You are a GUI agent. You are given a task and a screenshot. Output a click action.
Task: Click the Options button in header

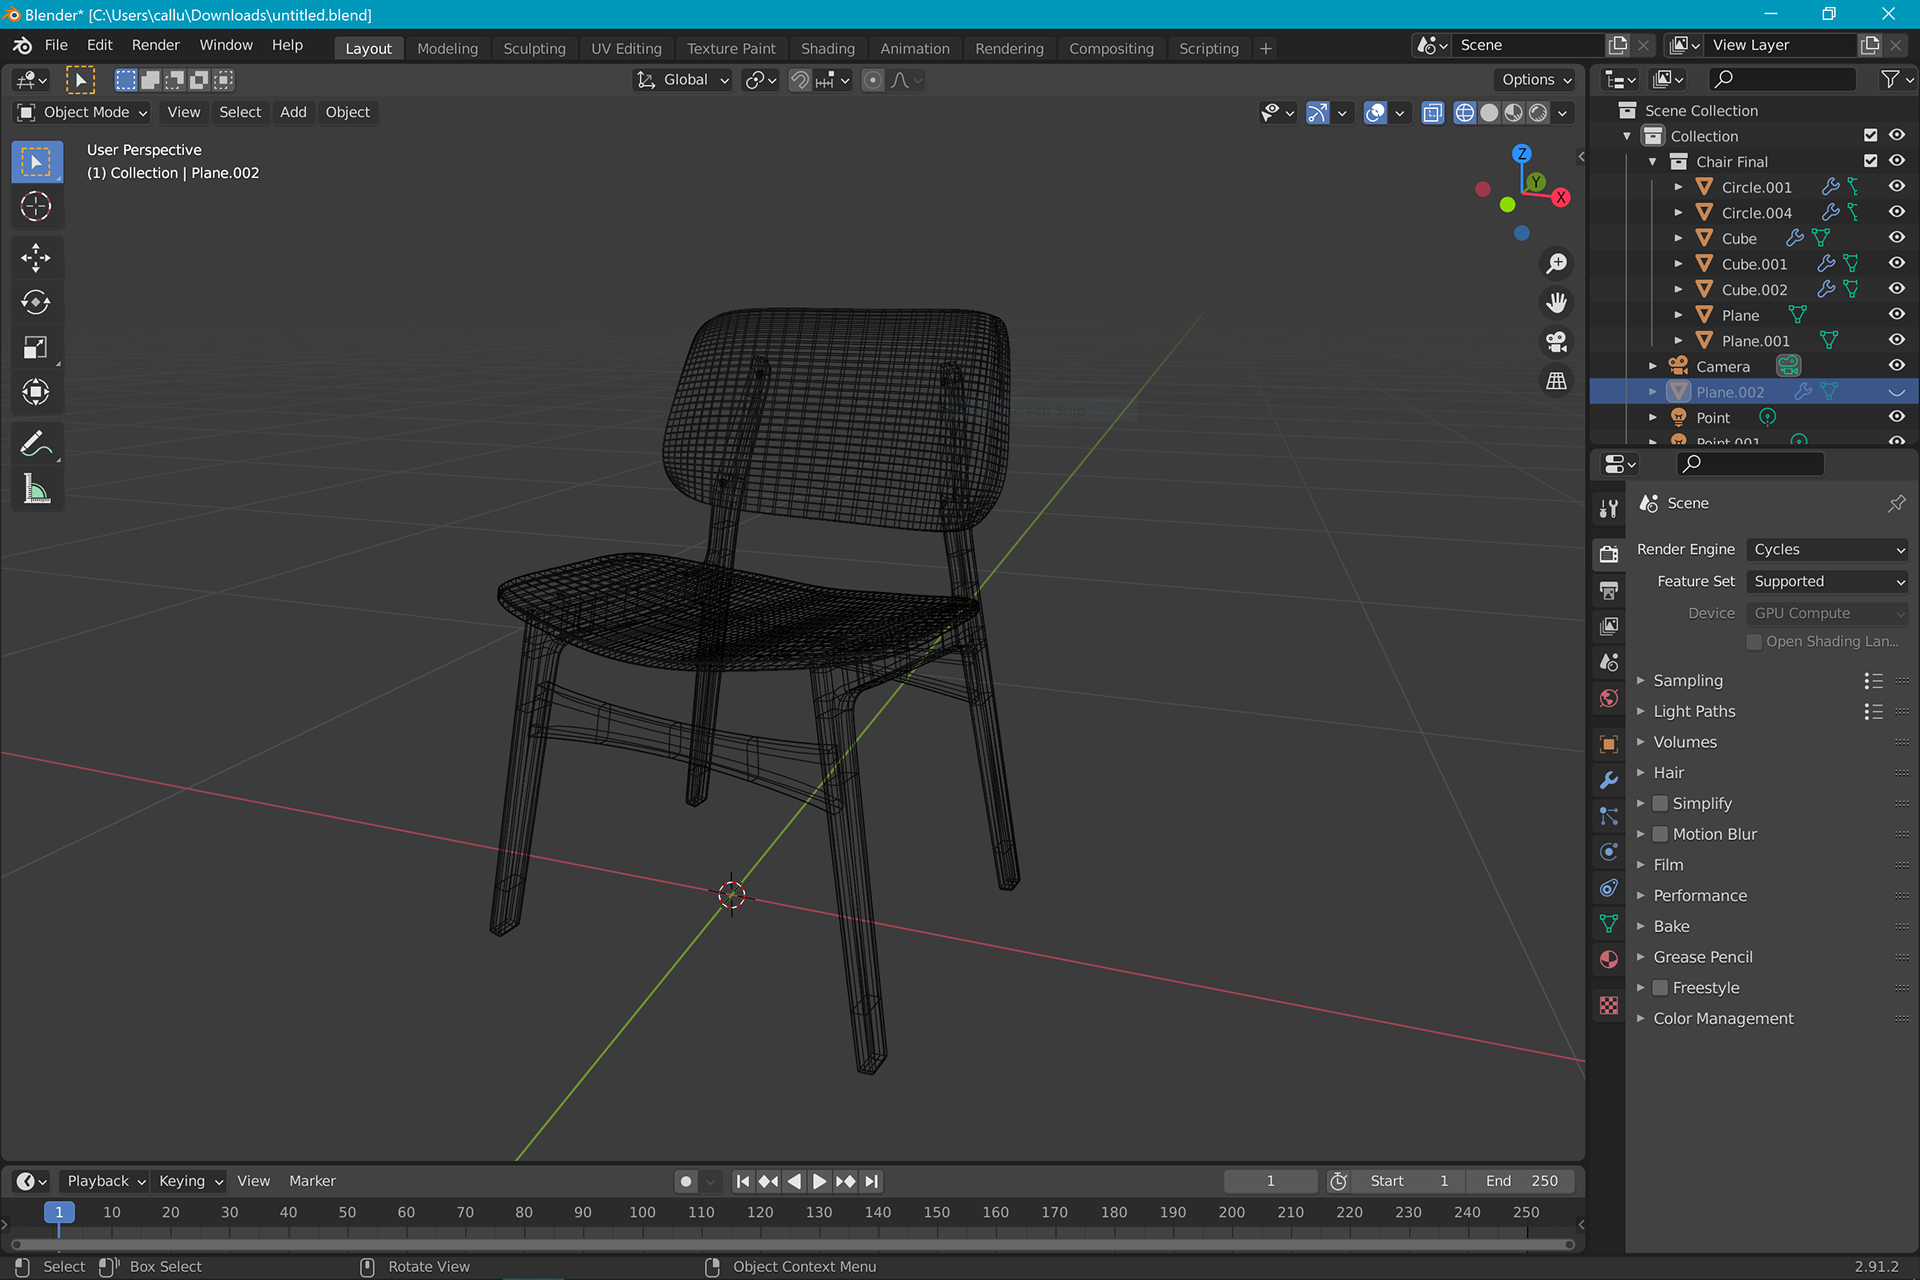pos(1535,80)
